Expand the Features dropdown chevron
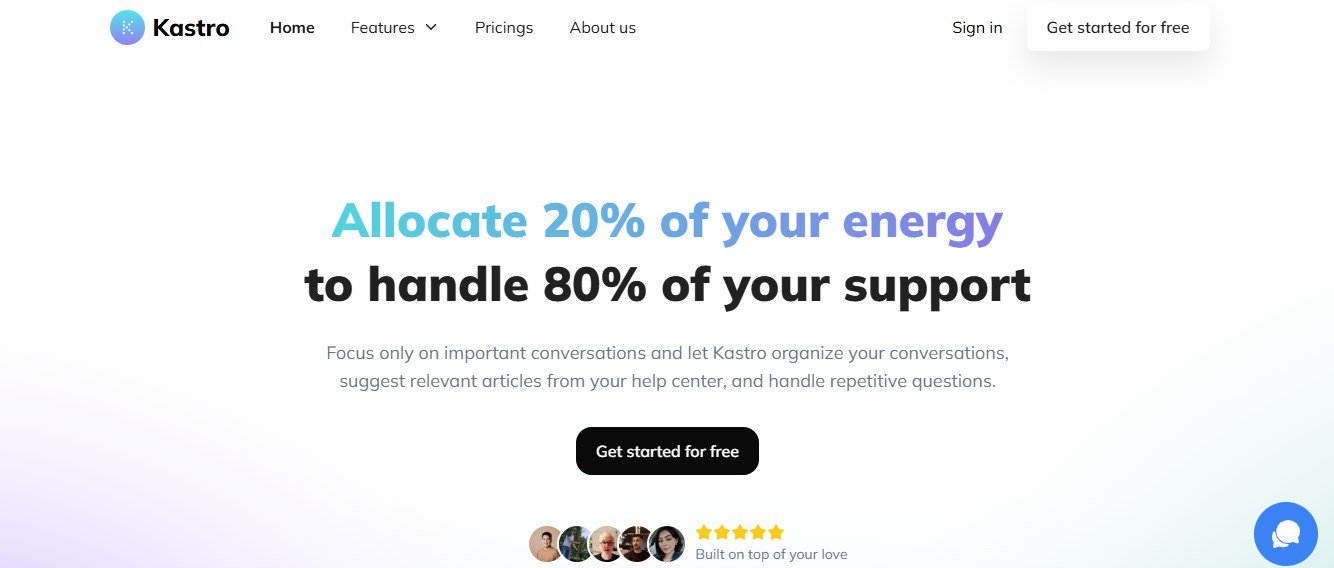The height and width of the screenshot is (568, 1334). (x=431, y=28)
